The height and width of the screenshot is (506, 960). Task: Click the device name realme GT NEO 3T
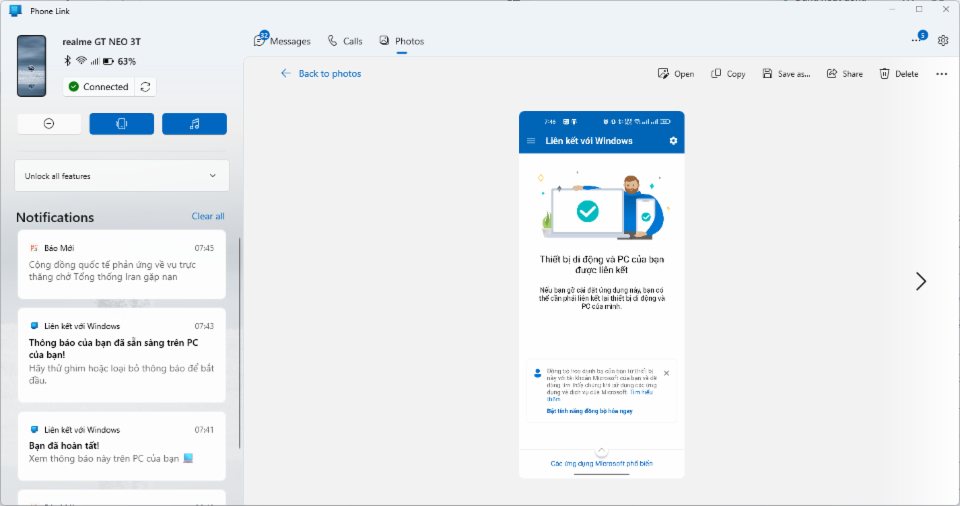click(102, 42)
